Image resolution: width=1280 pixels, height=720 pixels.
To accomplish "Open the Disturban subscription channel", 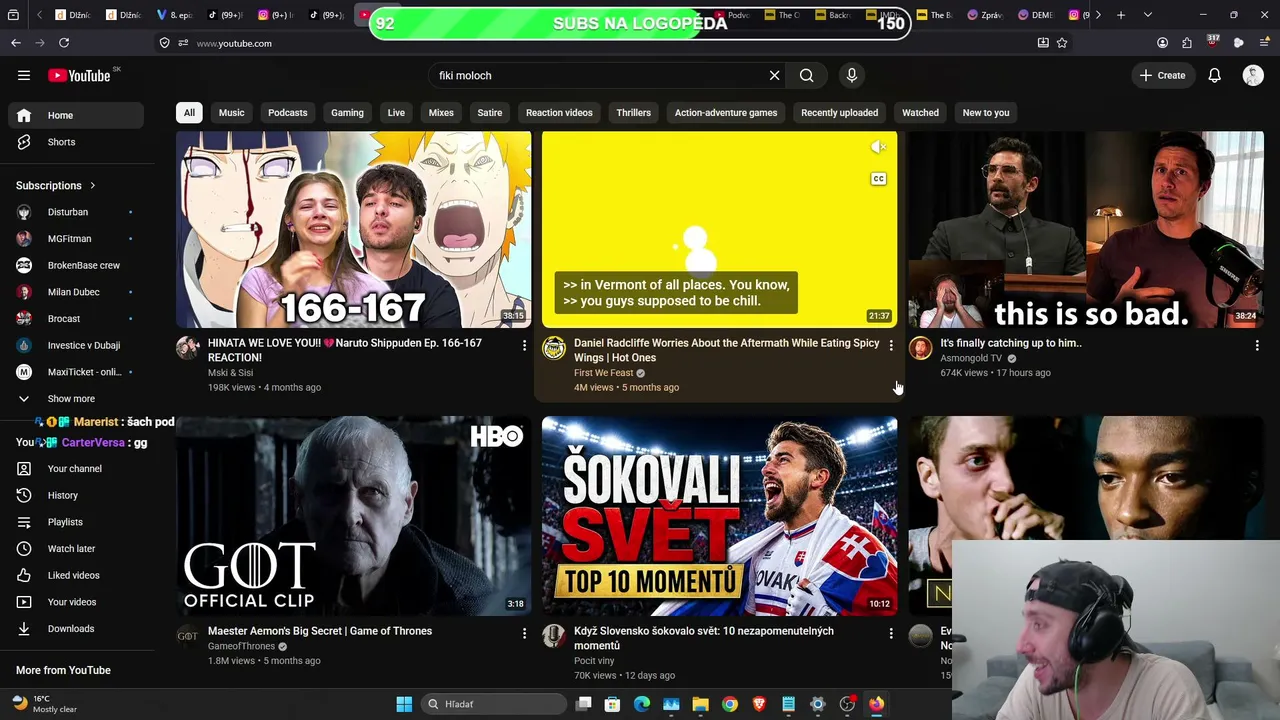I will pos(76,212).
